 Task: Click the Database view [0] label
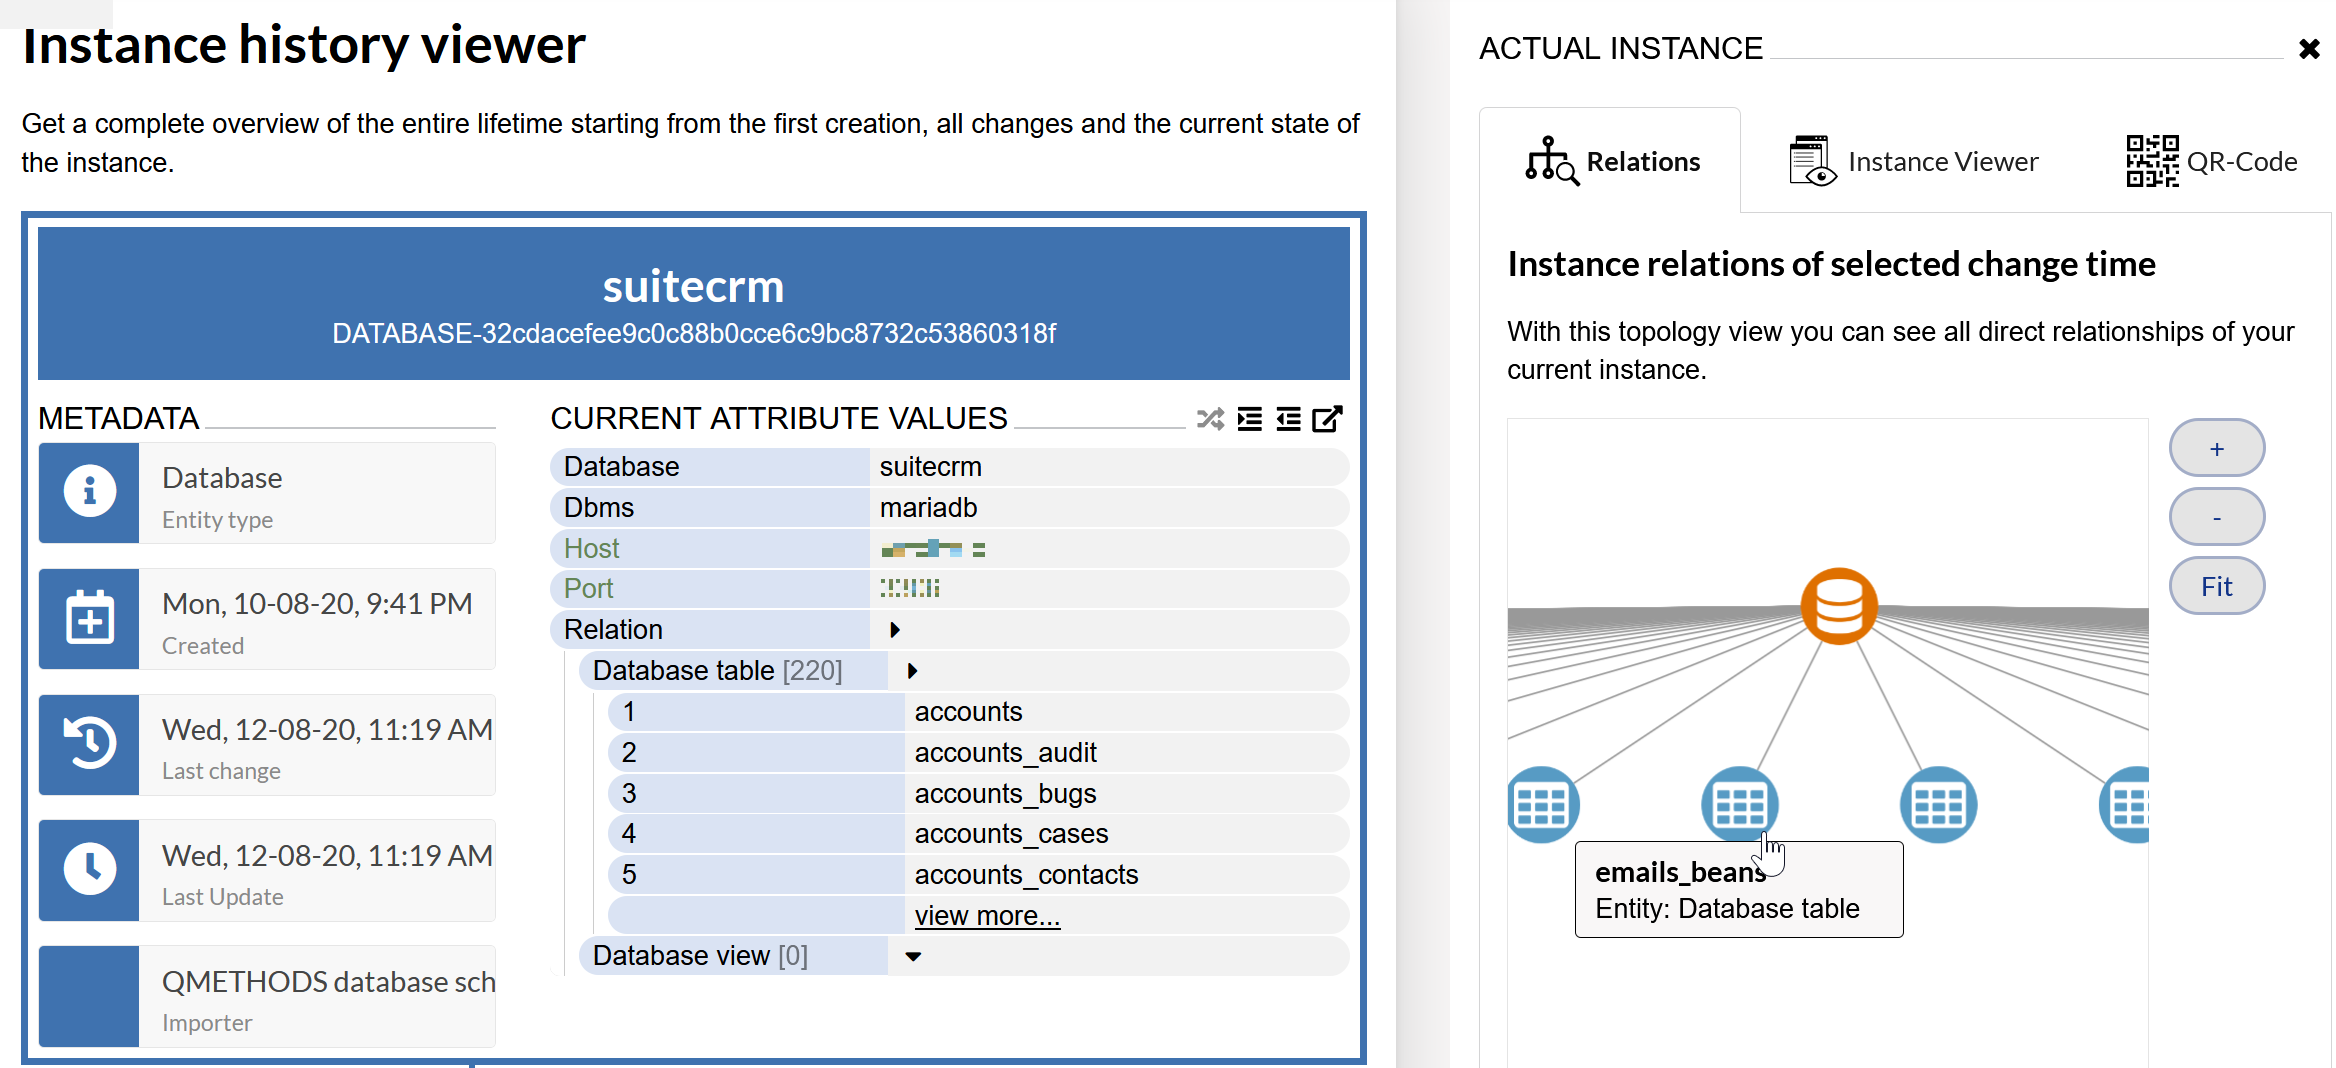tap(699, 955)
